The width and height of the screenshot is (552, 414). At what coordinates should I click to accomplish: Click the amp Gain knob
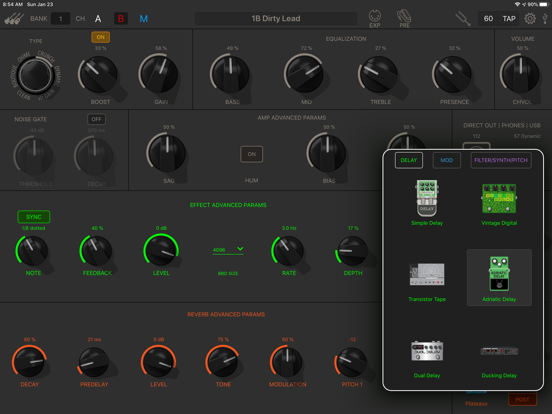point(160,75)
